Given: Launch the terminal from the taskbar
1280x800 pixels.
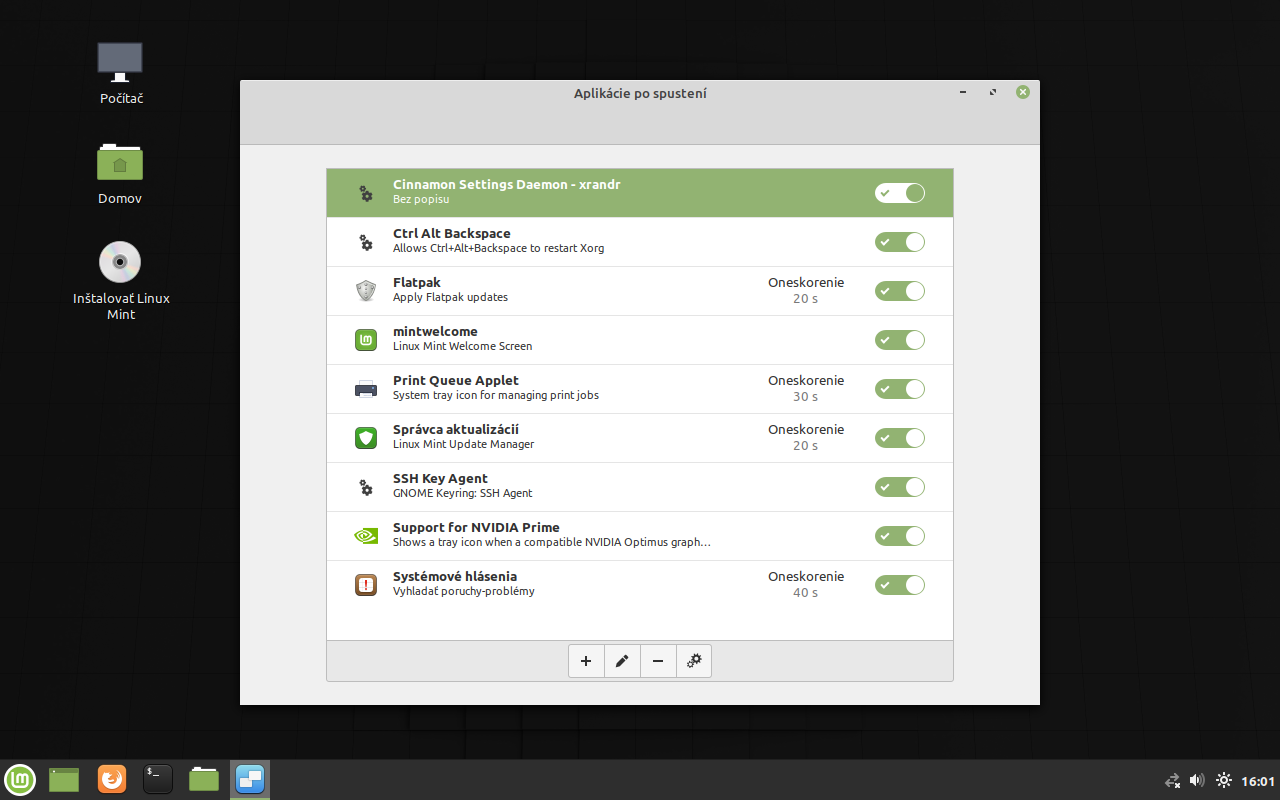Looking at the screenshot, I should click(158, 779).
